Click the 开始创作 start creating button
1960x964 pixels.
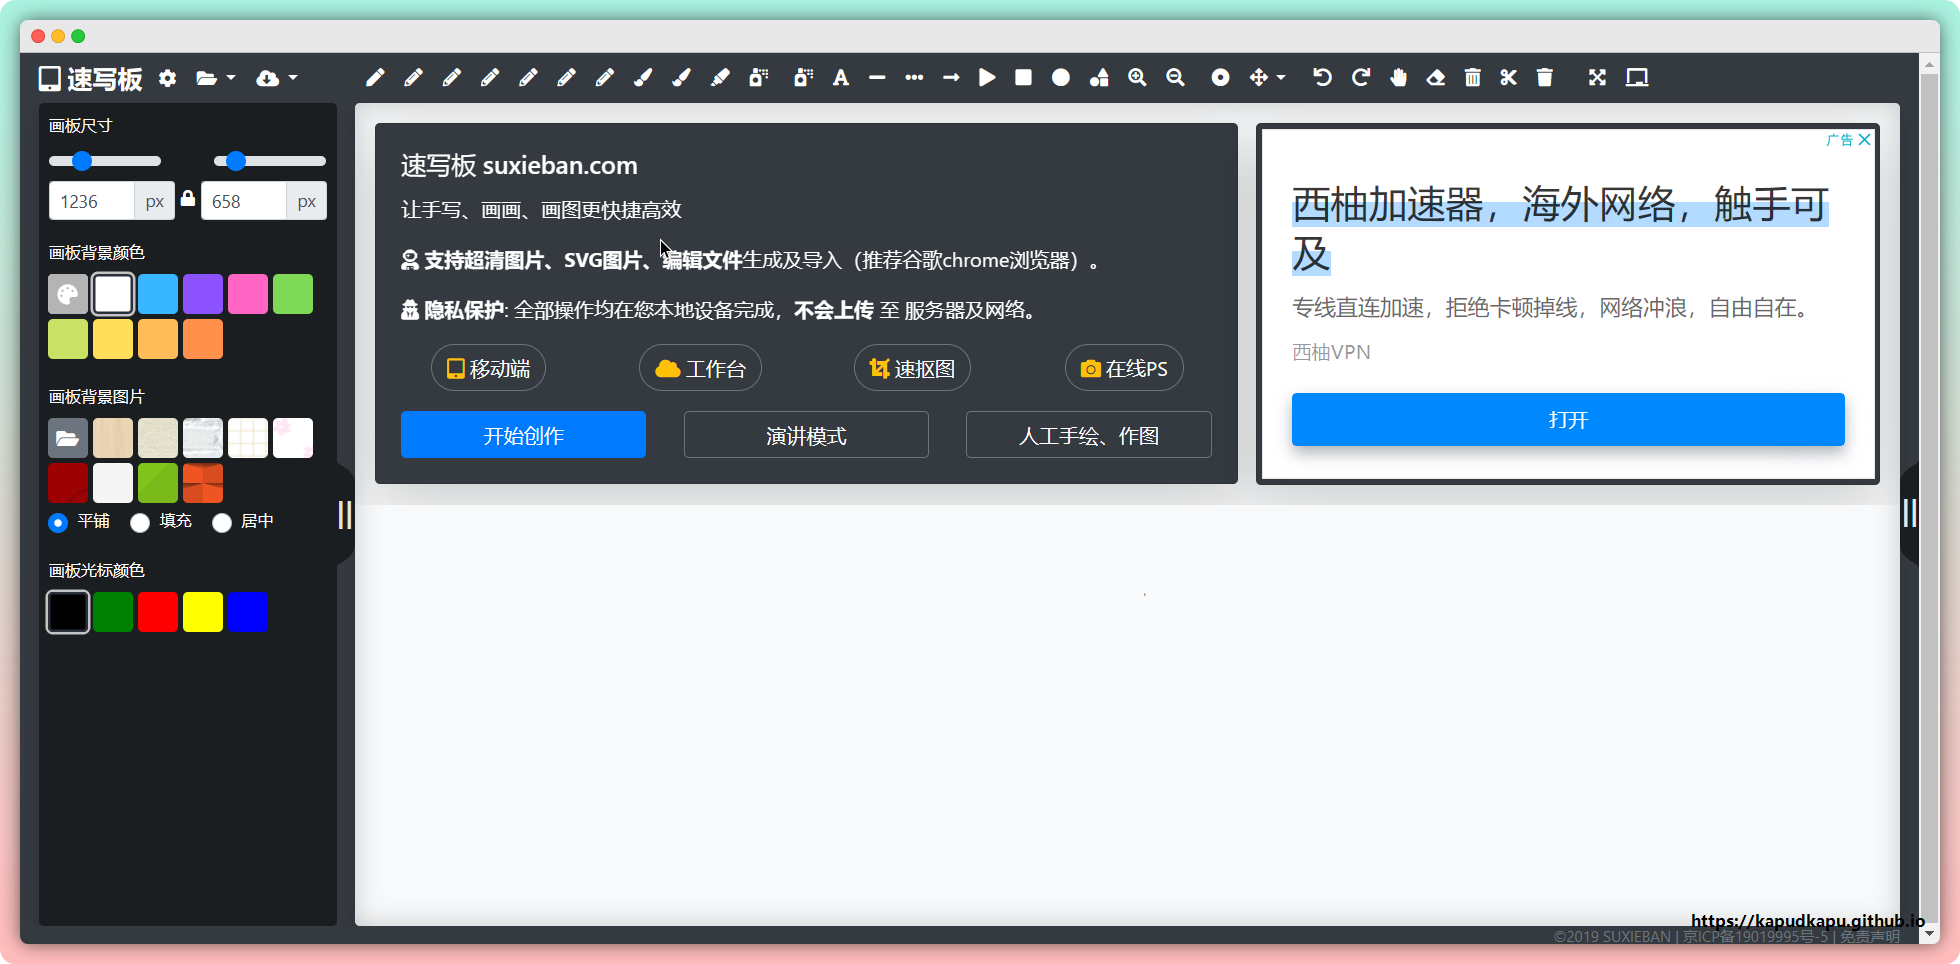523,435
